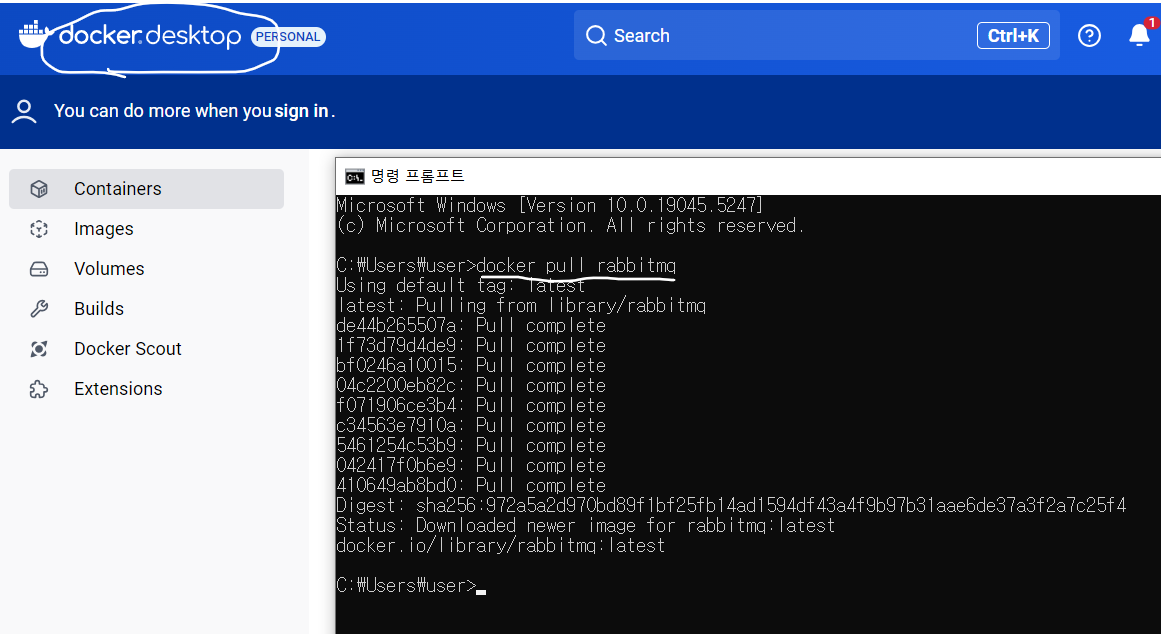1161x634 pixels.
Task: Focus the Search input field
Action: pyautogui.click(x=816, y=36)
